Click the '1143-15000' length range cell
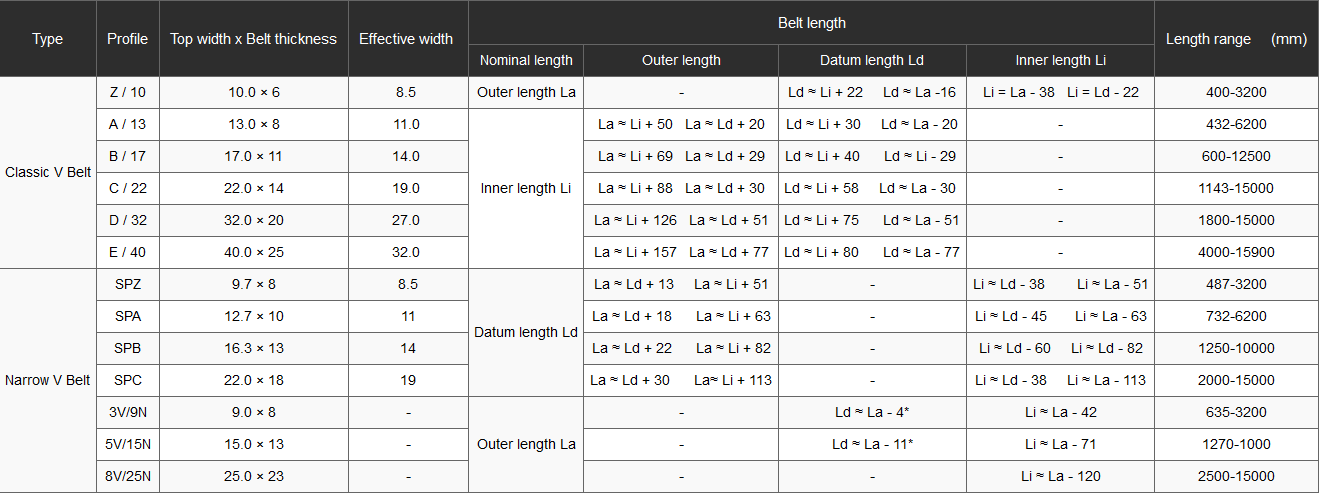Screen dimensions: 1320x494 pyautogui.click(x=1237, y=188)
